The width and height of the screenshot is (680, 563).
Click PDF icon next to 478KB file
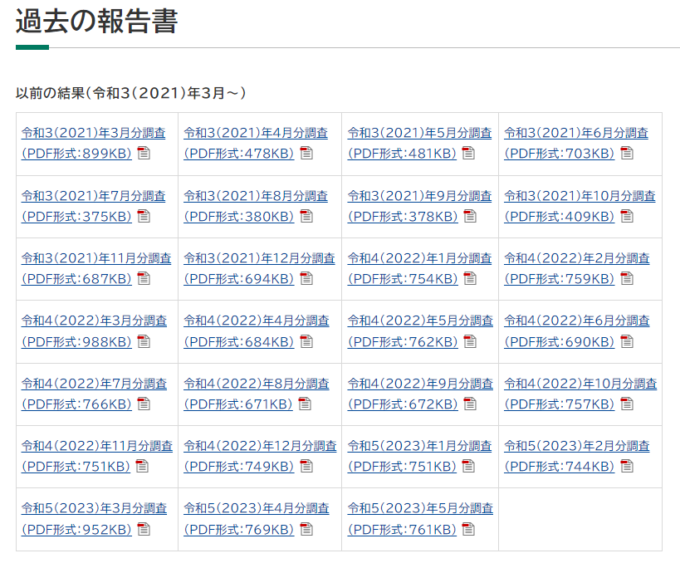[x=306, y=153]
